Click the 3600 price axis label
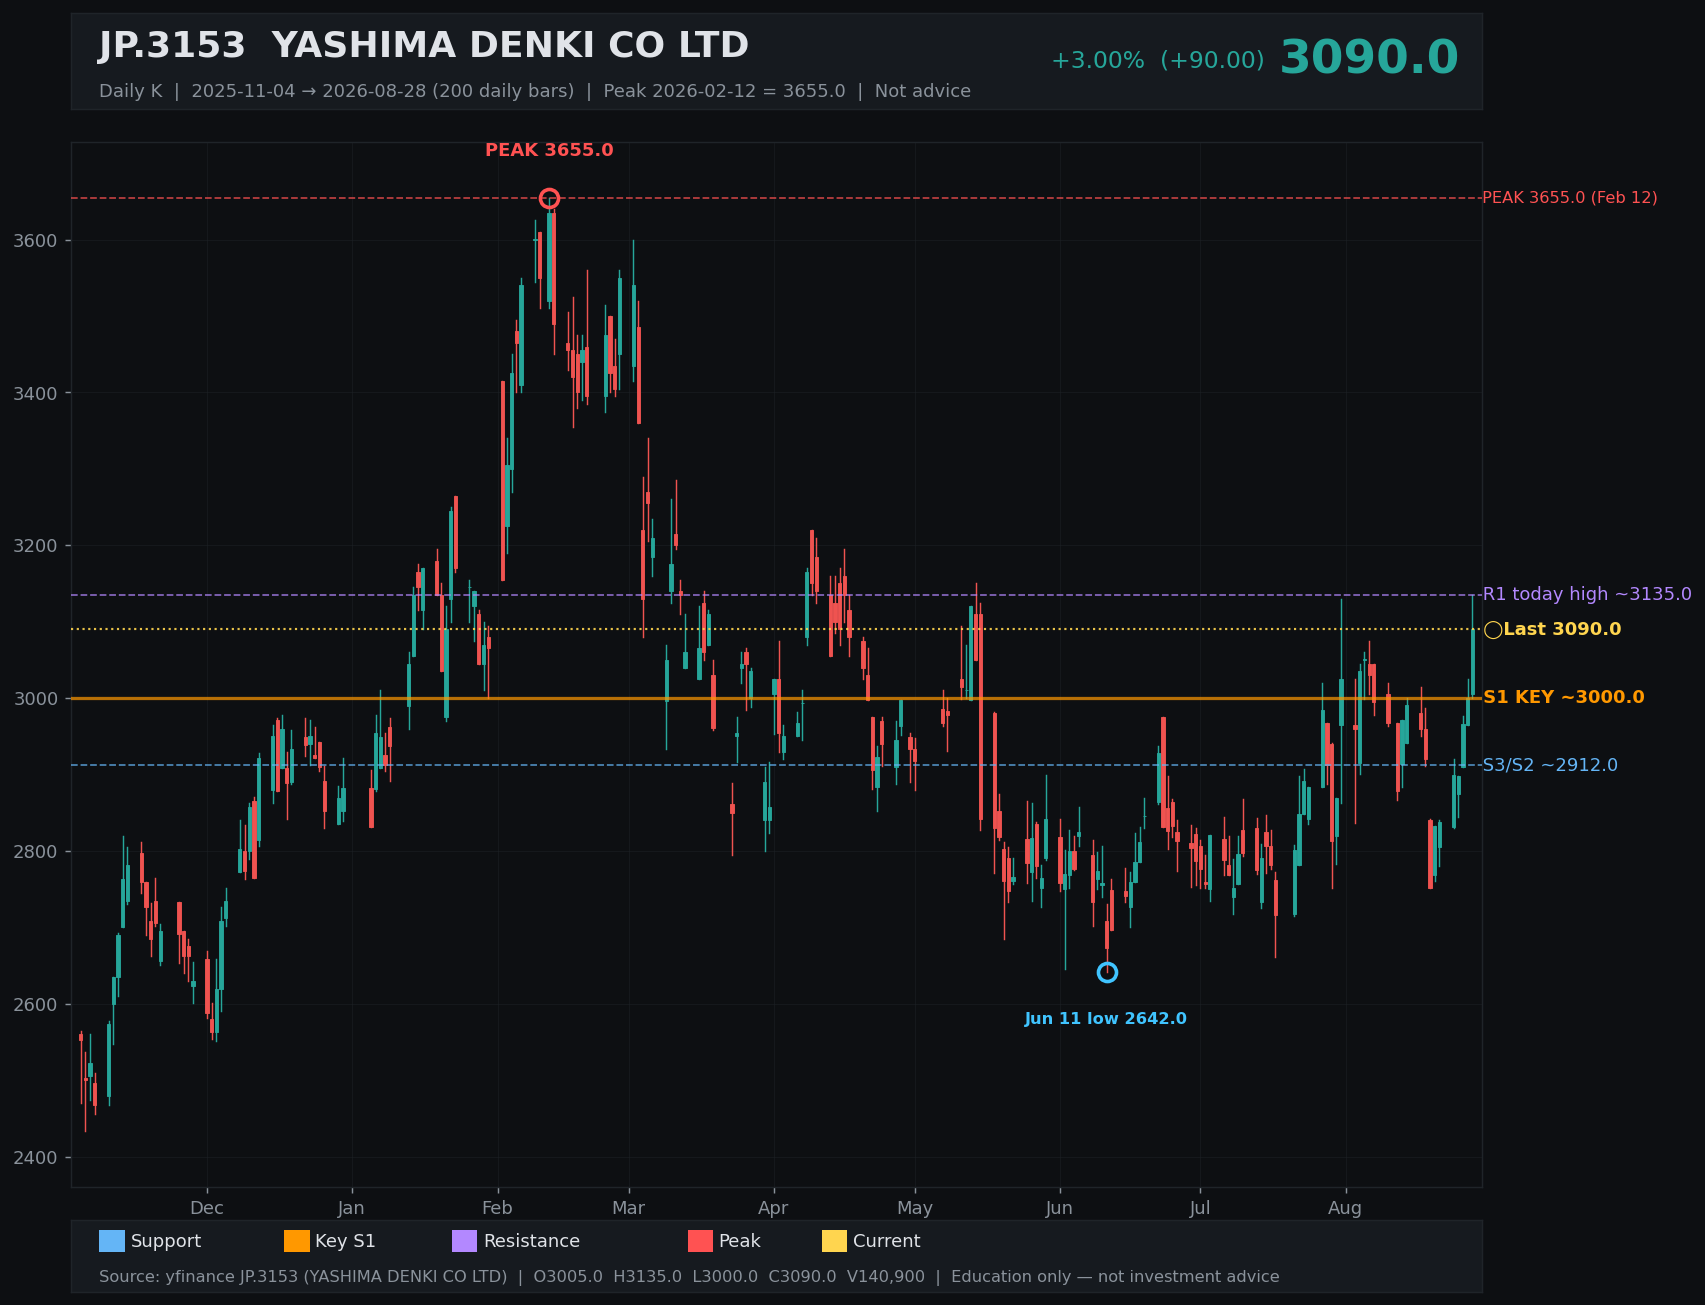This screenshot has width=1705, height=1305. point(37,241)
